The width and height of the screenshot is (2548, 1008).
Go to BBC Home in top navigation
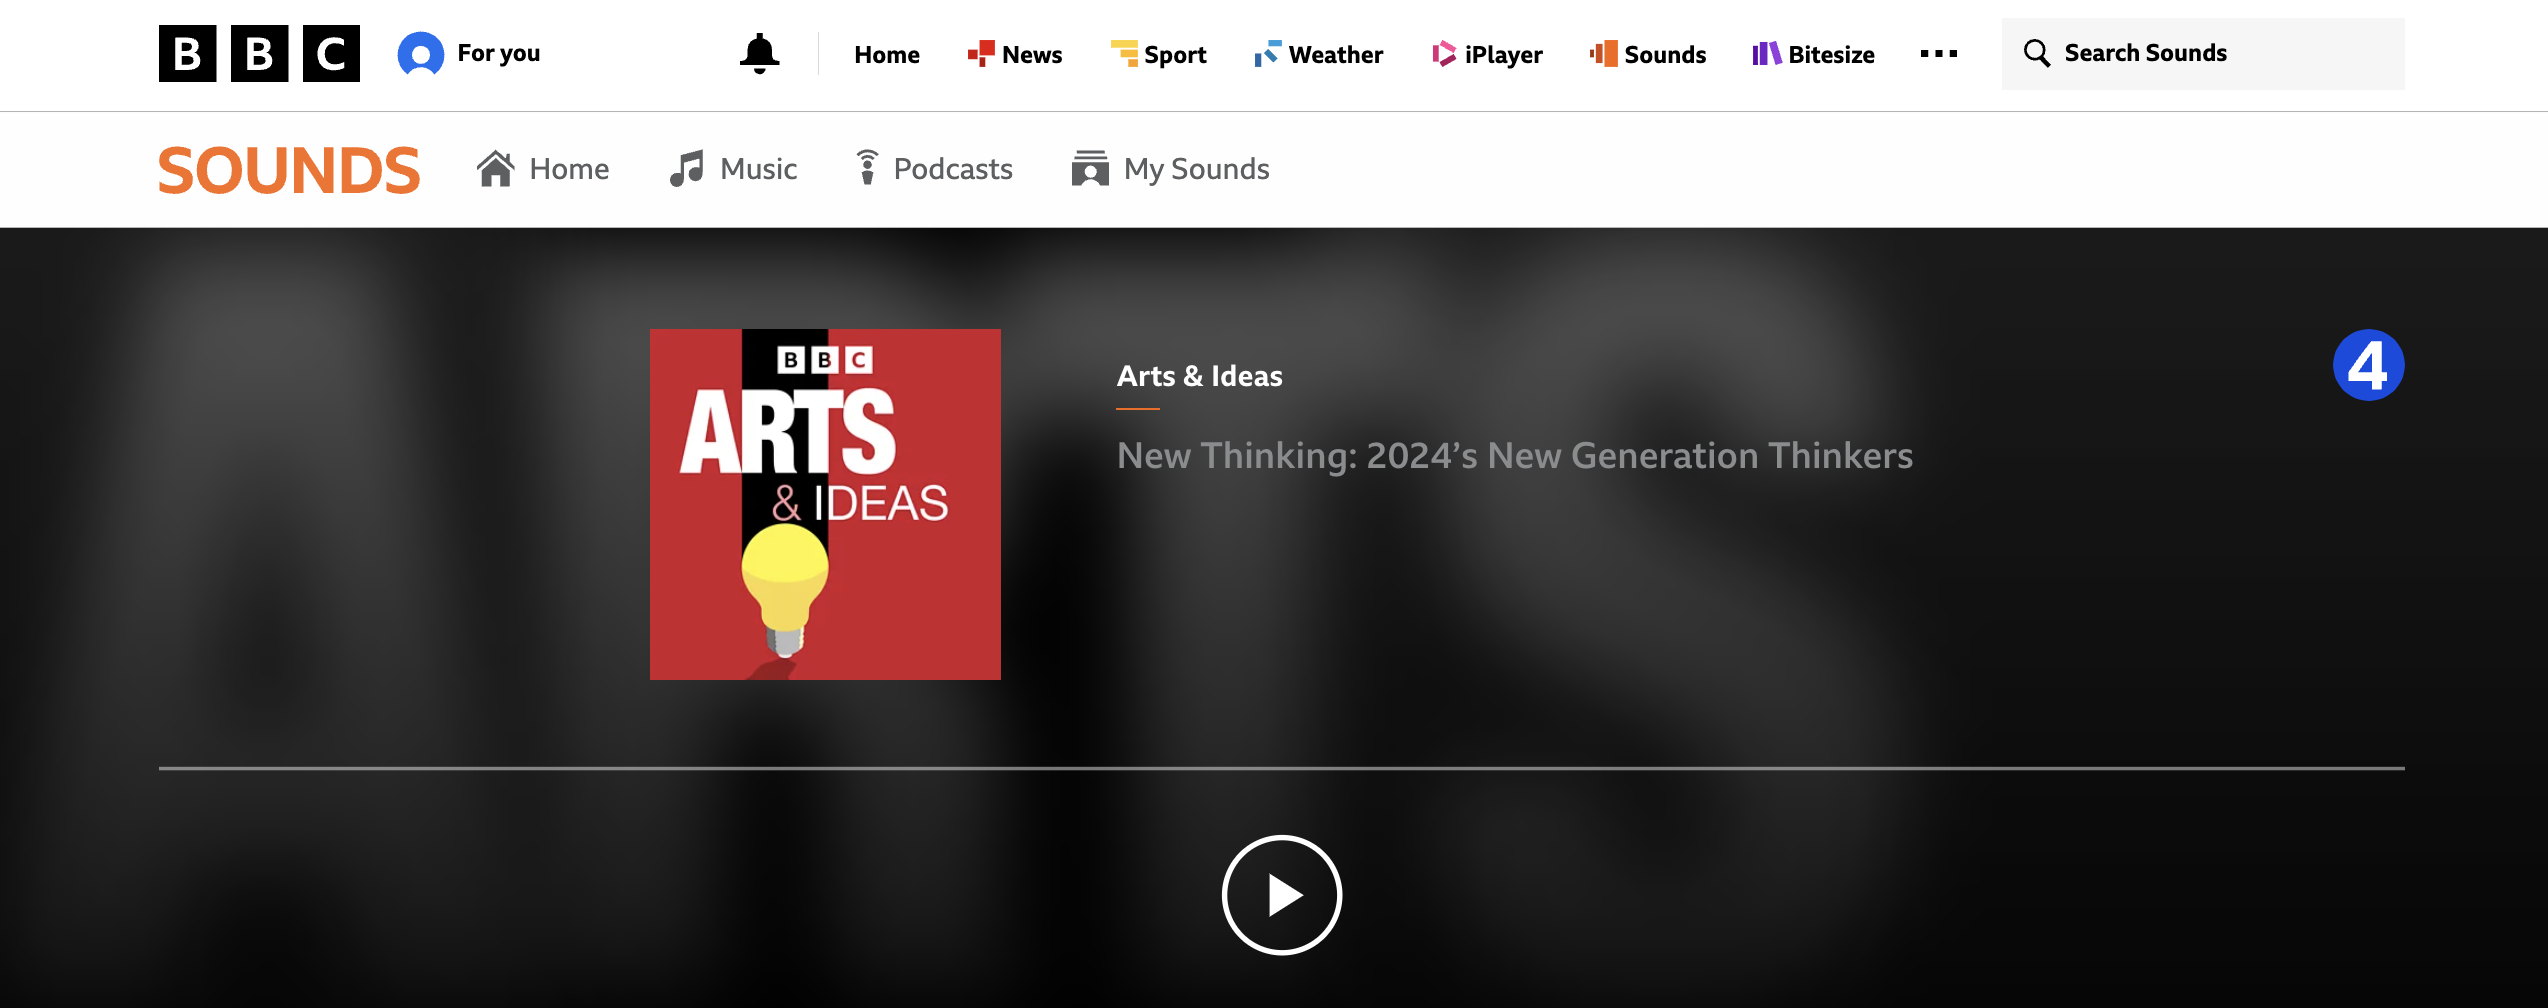click(887, 55)
